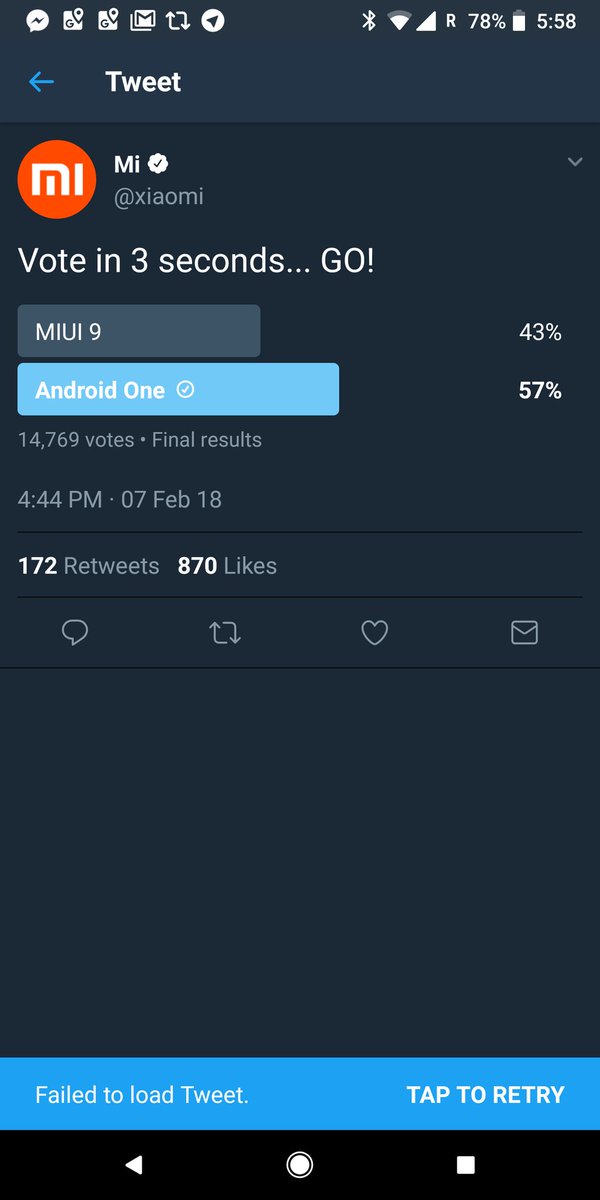This screenshot has height=1200, width=600.
Task: View the 172 Retweets list
Action: click(89, 566)
